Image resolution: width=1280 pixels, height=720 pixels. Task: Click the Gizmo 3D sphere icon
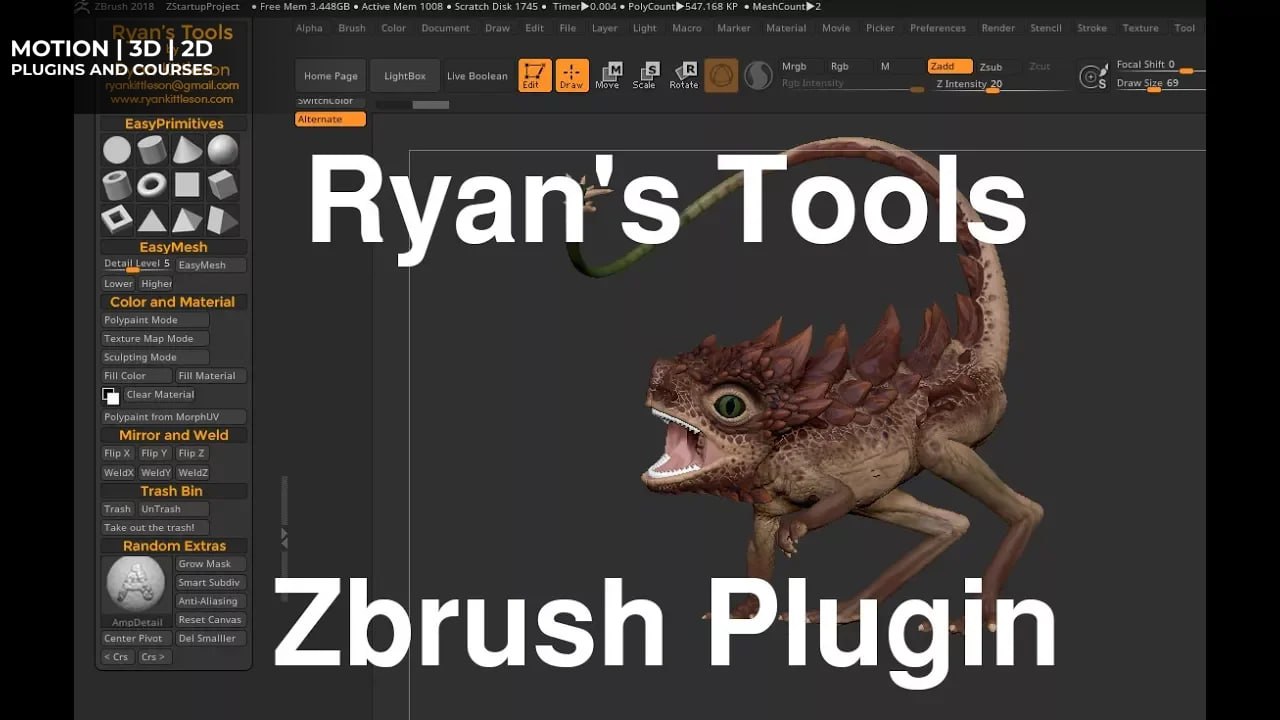(721, 75)
